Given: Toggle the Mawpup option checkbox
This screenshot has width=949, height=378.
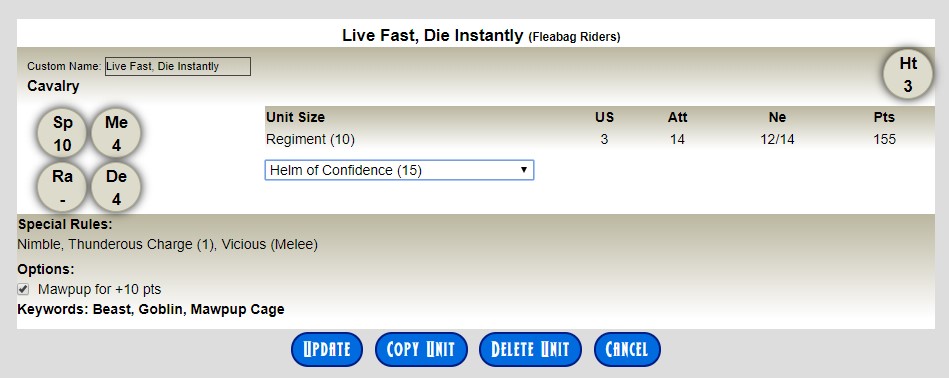Looking at the screenshot, I should point(24,289).
